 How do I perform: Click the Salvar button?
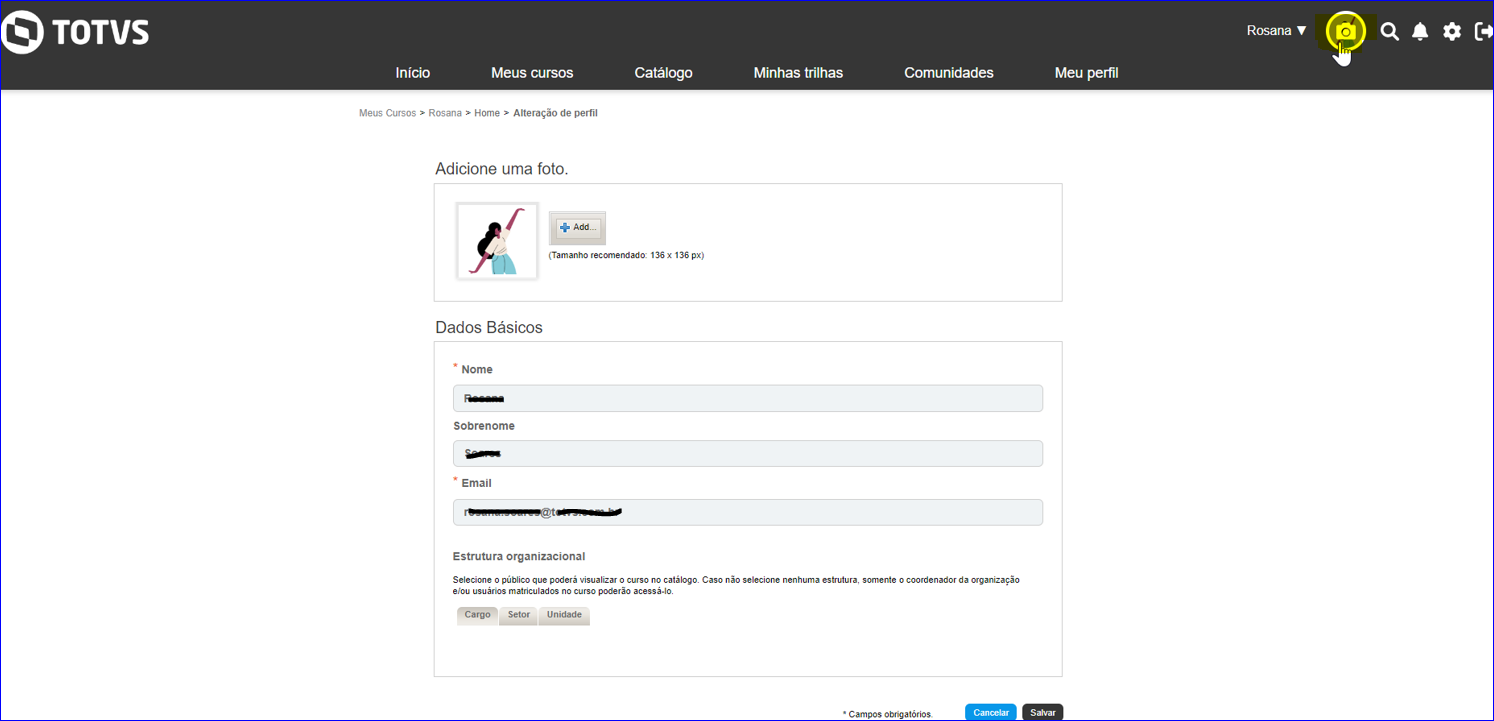[1043, 712]
